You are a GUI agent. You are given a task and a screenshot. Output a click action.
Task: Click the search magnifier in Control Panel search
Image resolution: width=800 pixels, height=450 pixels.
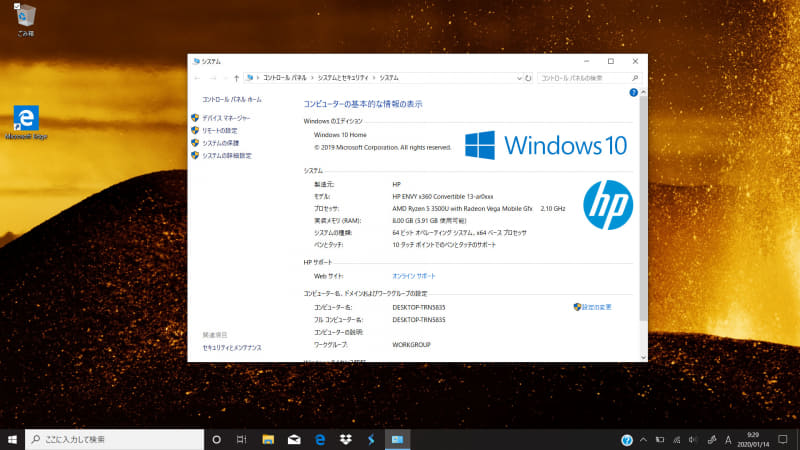click(635, 78)
